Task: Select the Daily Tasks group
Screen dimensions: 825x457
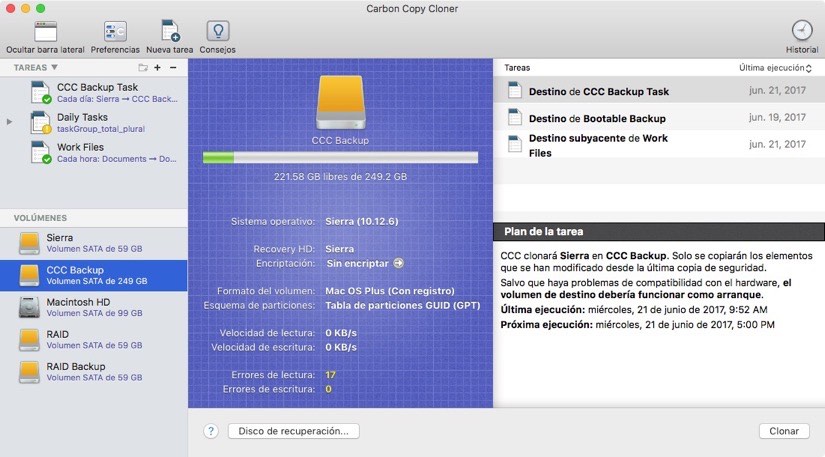Action: [94, 122]
